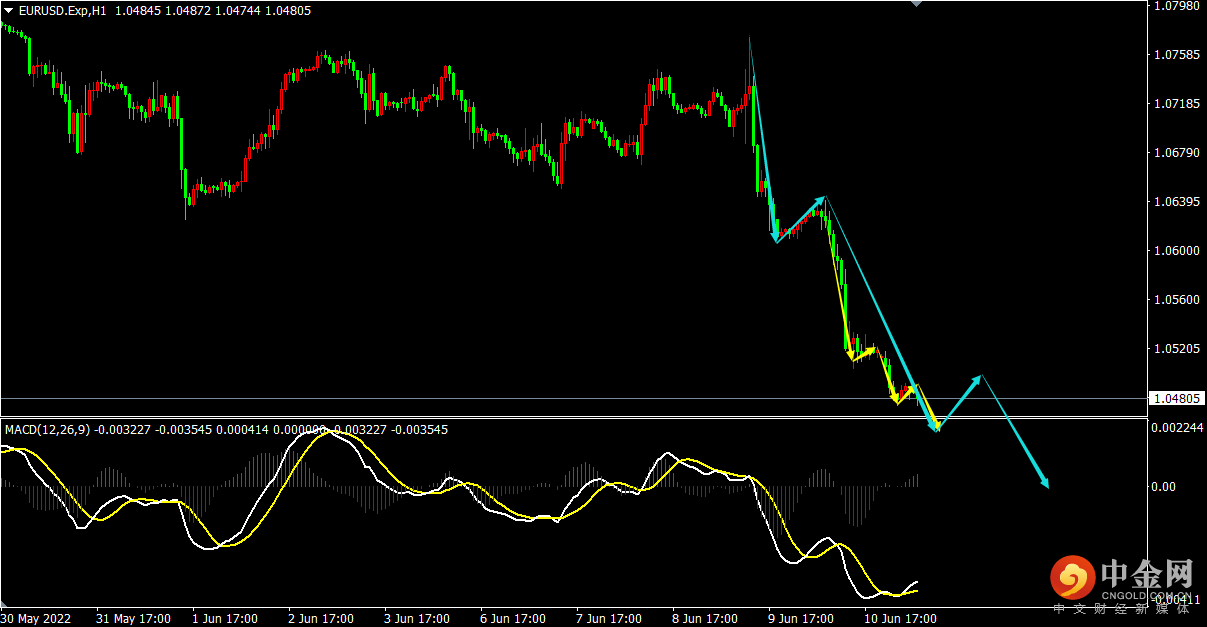Click the 0.002244 MACD scale value
Viewport: 1207px width, 627px height.
click(x=1179, y=427)
